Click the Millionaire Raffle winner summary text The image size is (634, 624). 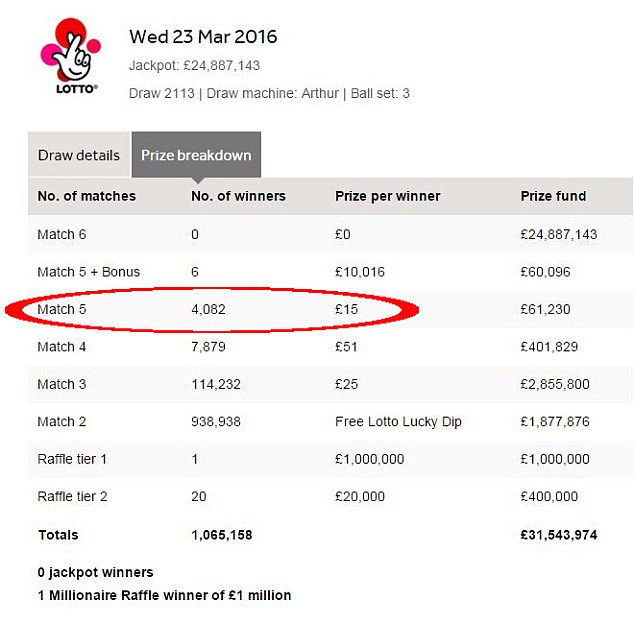tap(165, 595)
